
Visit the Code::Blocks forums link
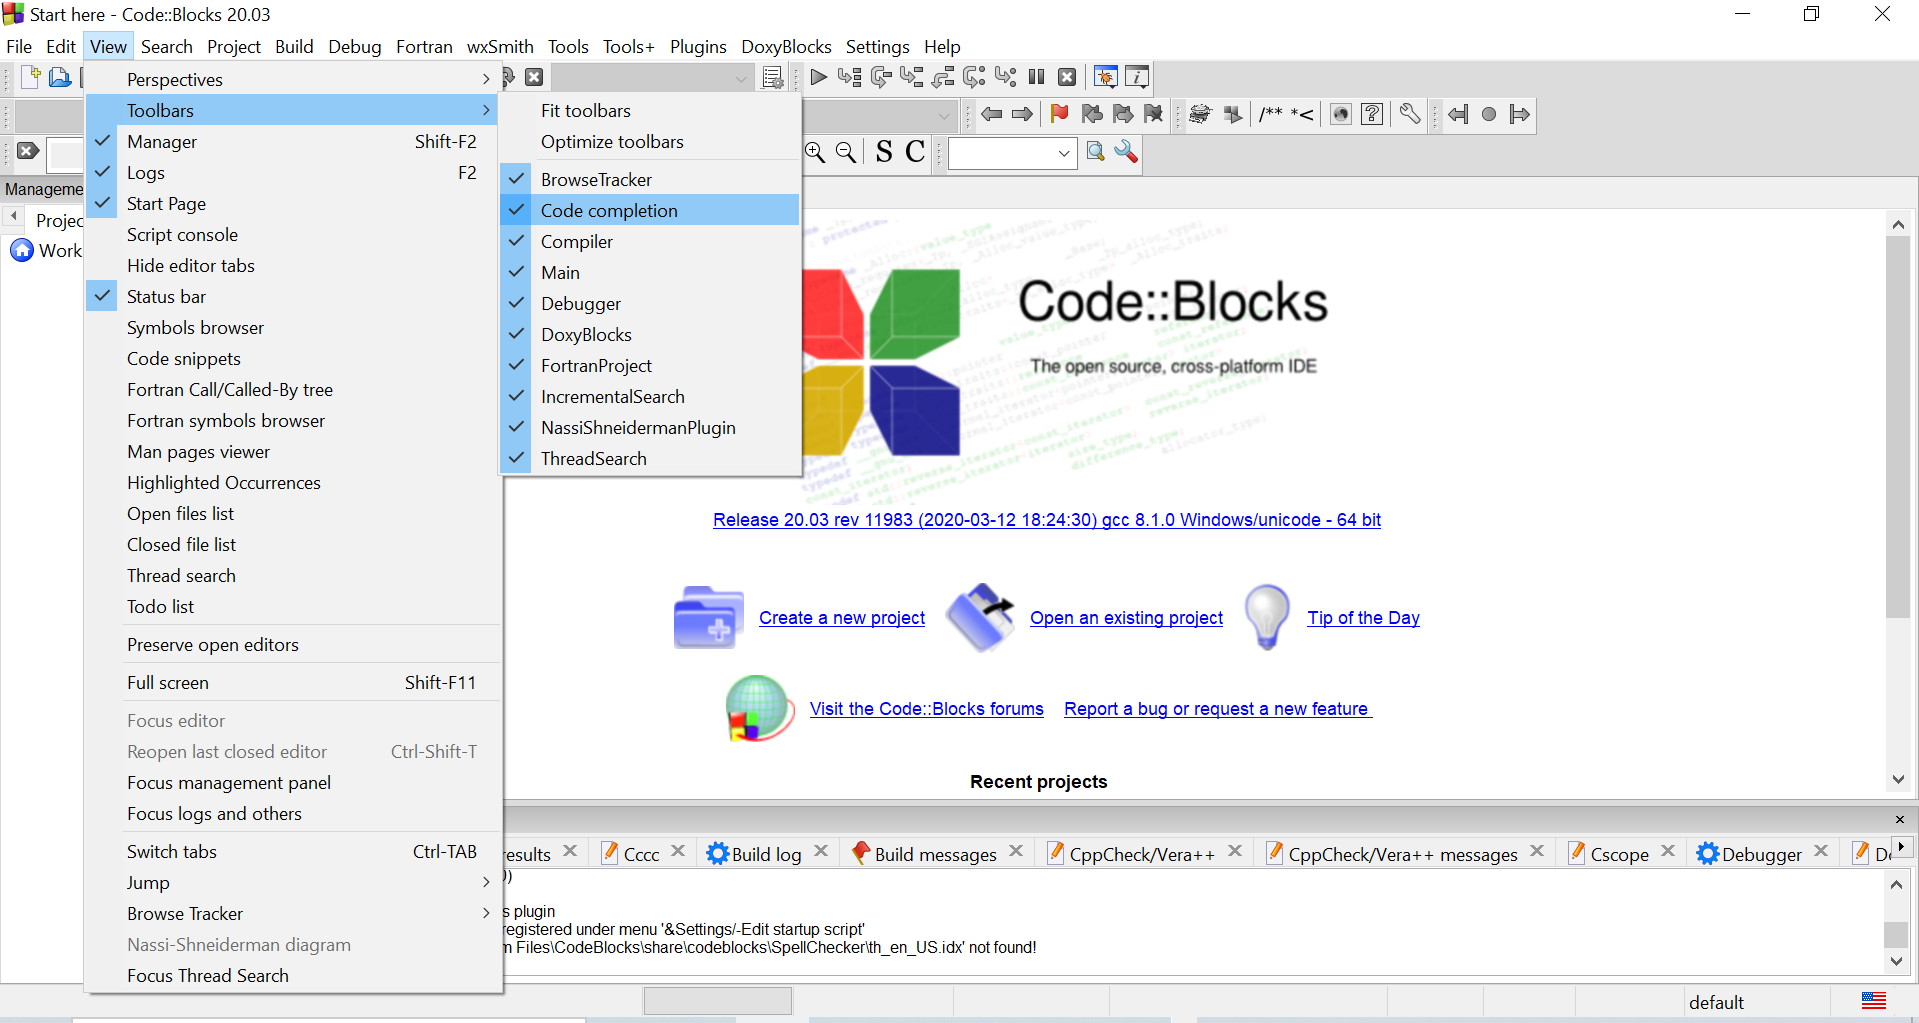[926, 709]
